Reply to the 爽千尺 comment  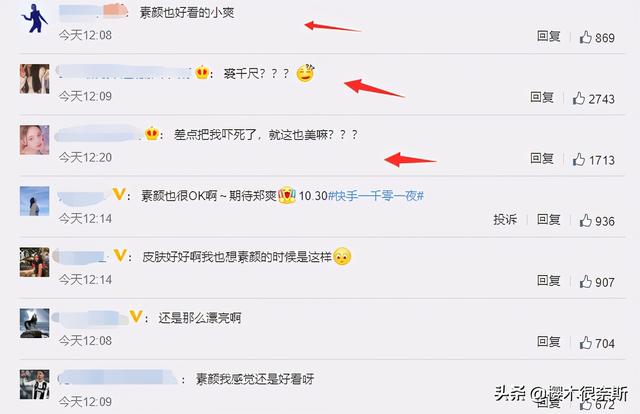point(542,97)
